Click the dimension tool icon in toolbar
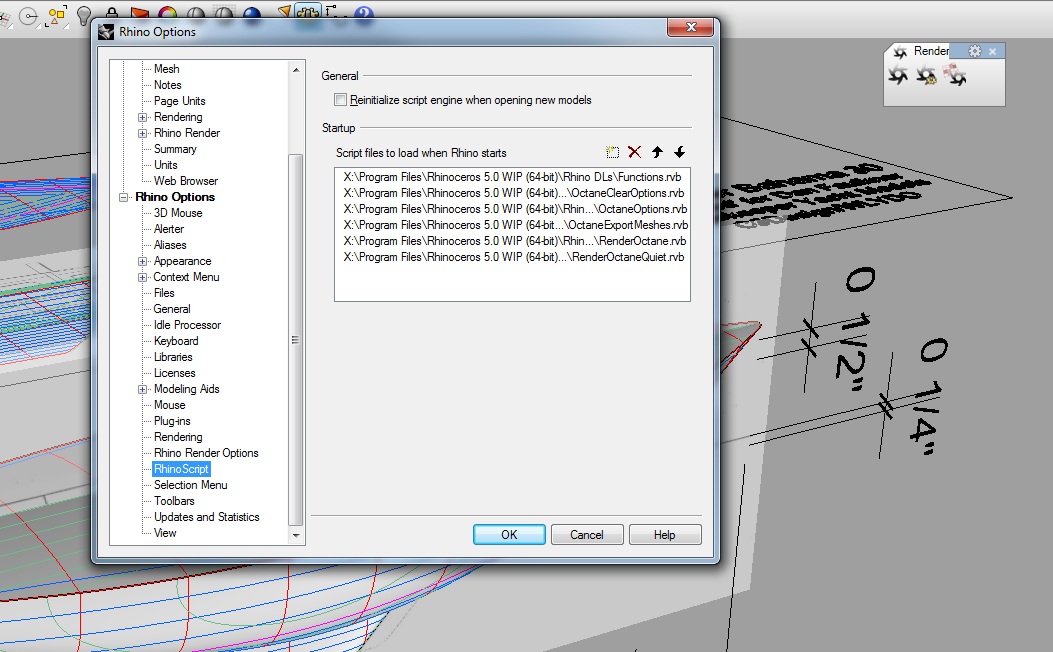This screenshot has width=1053, height=652. tap(332, 11)
